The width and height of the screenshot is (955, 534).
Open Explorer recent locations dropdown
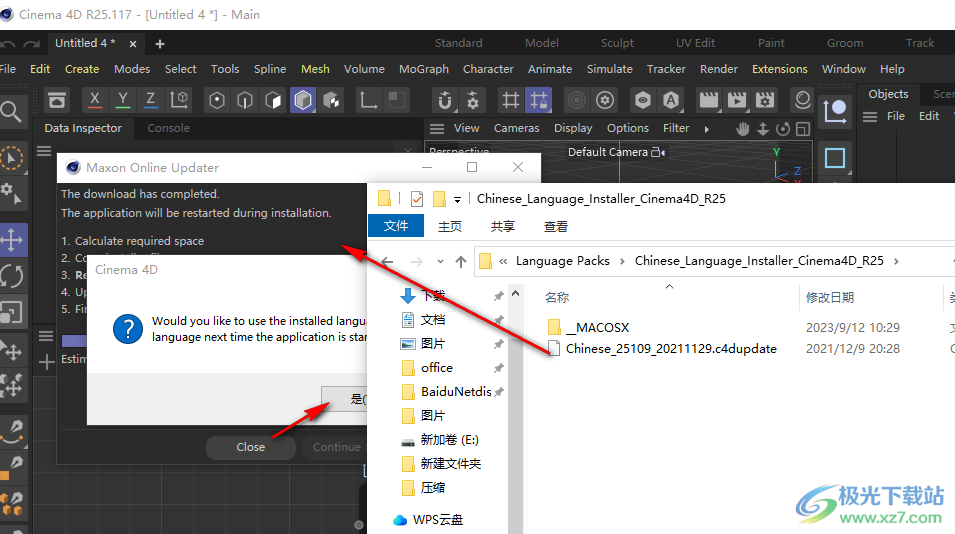440,261
